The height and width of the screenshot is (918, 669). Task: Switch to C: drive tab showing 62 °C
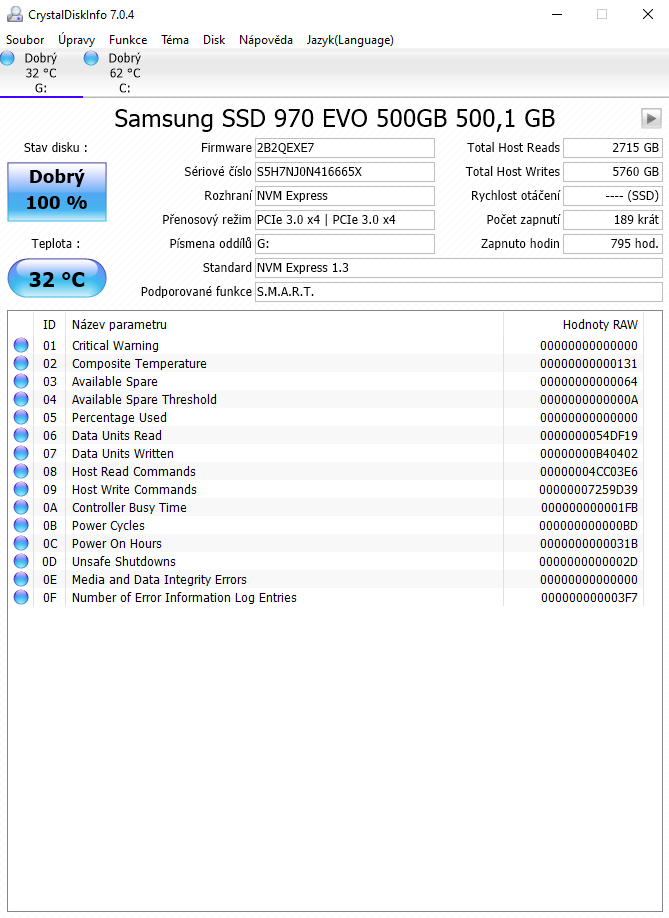(x=125, y=73)
